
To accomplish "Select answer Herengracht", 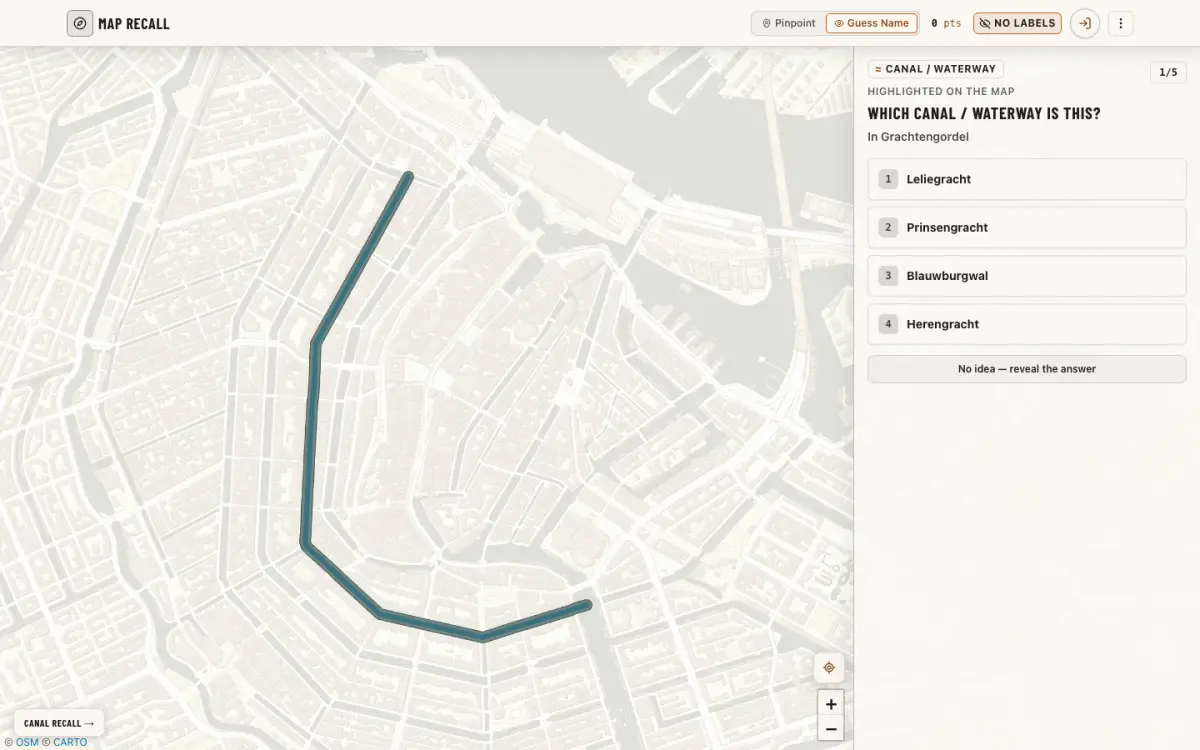I will click(1027, 324).
